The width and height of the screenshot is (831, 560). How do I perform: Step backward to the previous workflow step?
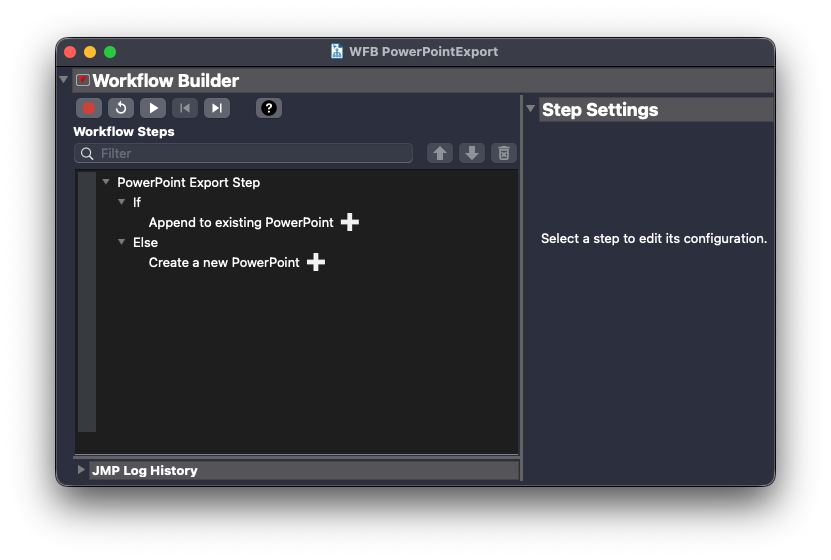(185, 108)
